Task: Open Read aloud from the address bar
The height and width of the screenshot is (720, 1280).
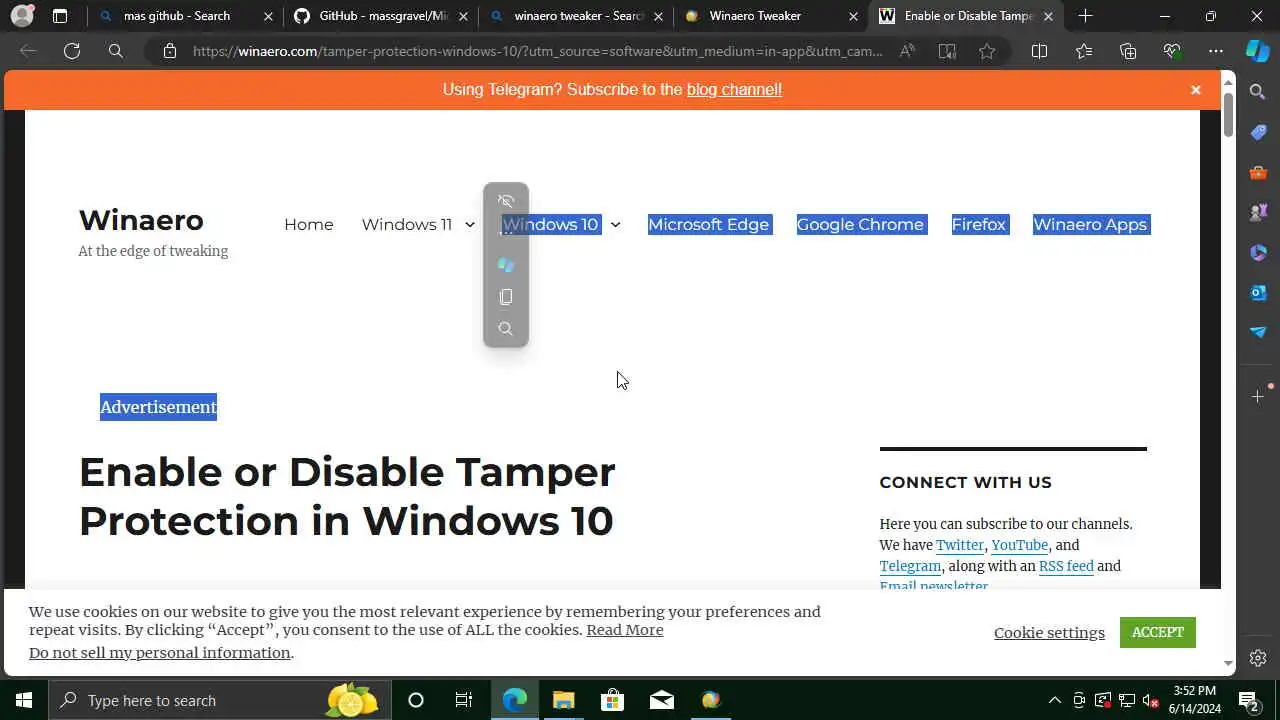Action: coord(907,51)
